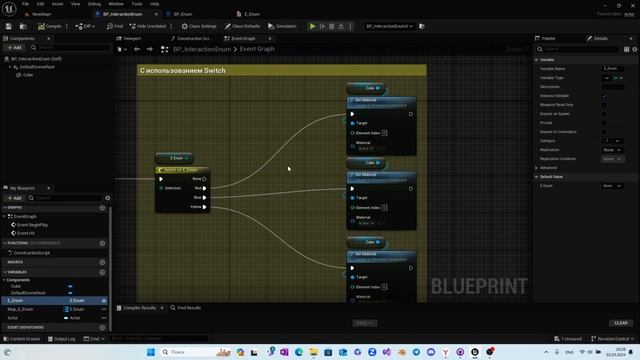Viewport: 640px width, 360px height.
Task: Toggle visibility eye for Map_E_Enum variable
Action: pos(104,309)
